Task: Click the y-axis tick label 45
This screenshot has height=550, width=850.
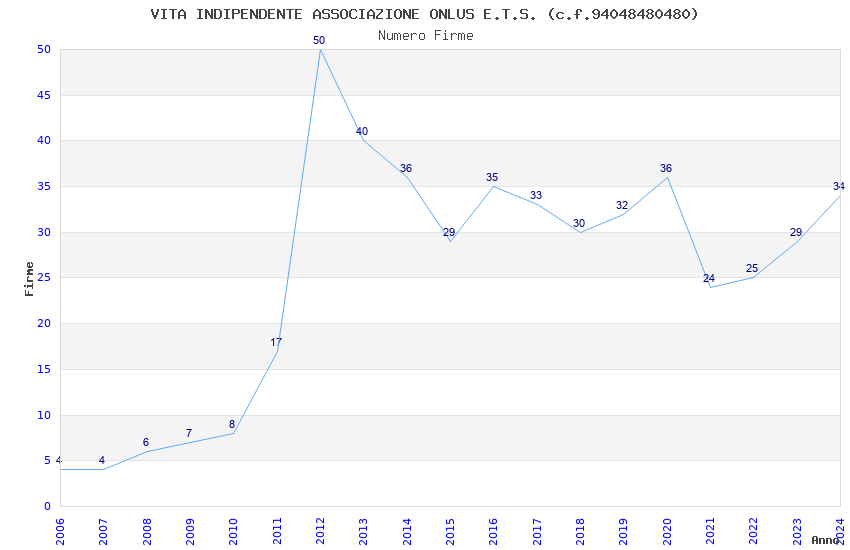Action: (44, 95)
